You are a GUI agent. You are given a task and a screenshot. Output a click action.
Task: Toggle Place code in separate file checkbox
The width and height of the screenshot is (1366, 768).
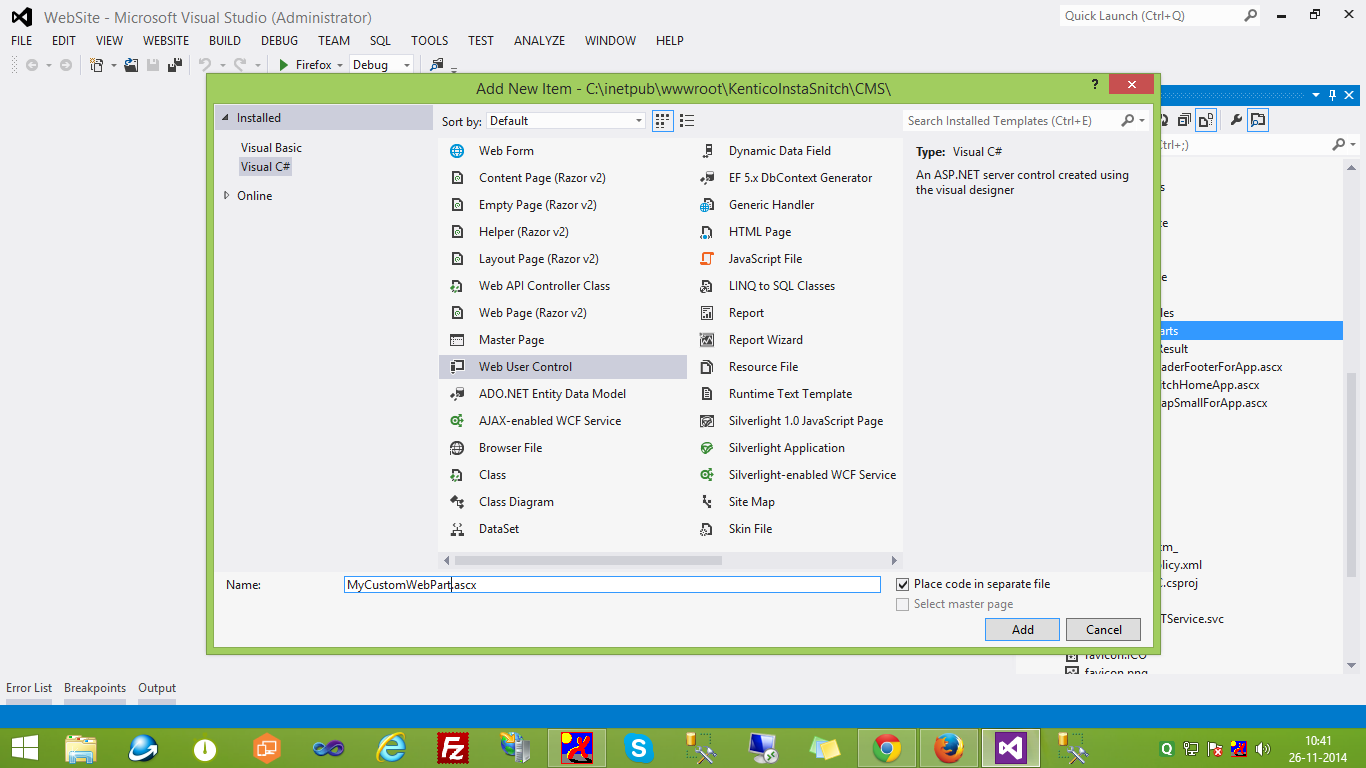903,584
